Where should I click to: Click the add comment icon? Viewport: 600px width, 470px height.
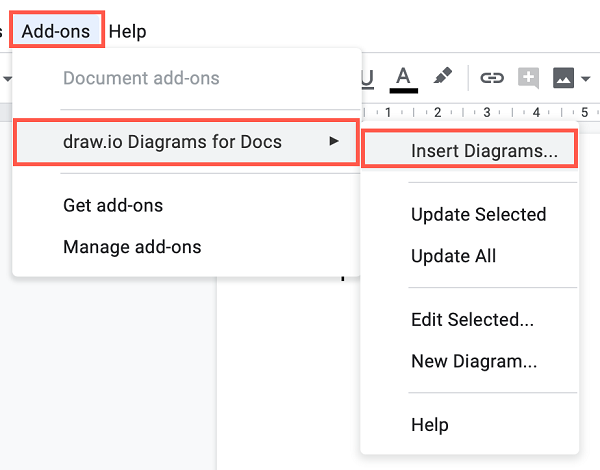tap(528, 78)
